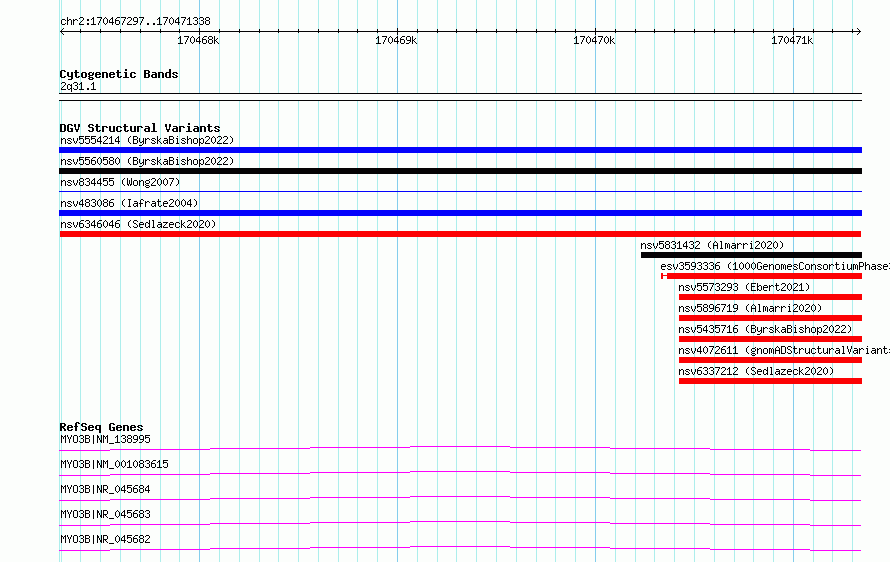Click the red bar under esv3593336
The image size is (890, 562).
click(x=762, y=276)
